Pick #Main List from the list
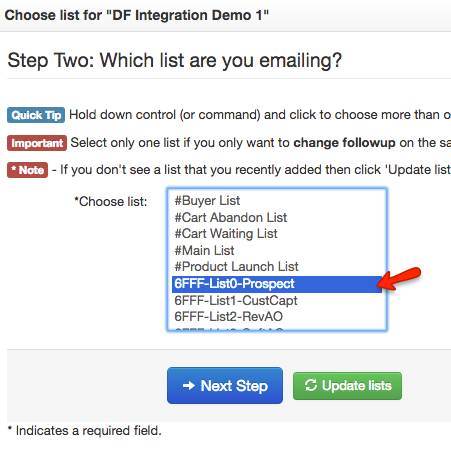Screen dimensions: 451x451 pyautogui.click(x=277, y=250)
